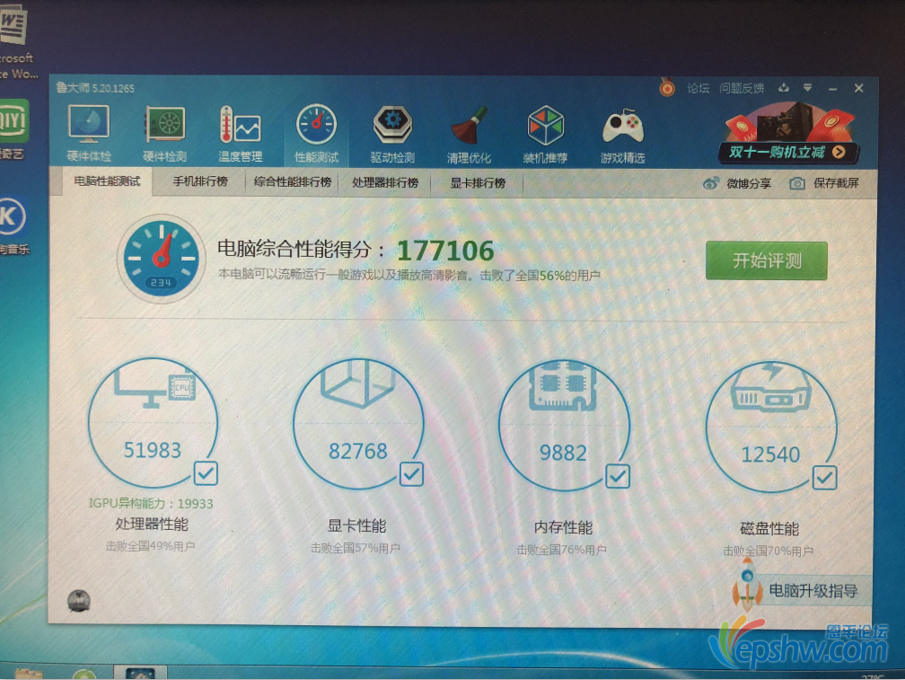Click the disk performance circle showing 12540
The image size is (905, 680).
[771, 427]
